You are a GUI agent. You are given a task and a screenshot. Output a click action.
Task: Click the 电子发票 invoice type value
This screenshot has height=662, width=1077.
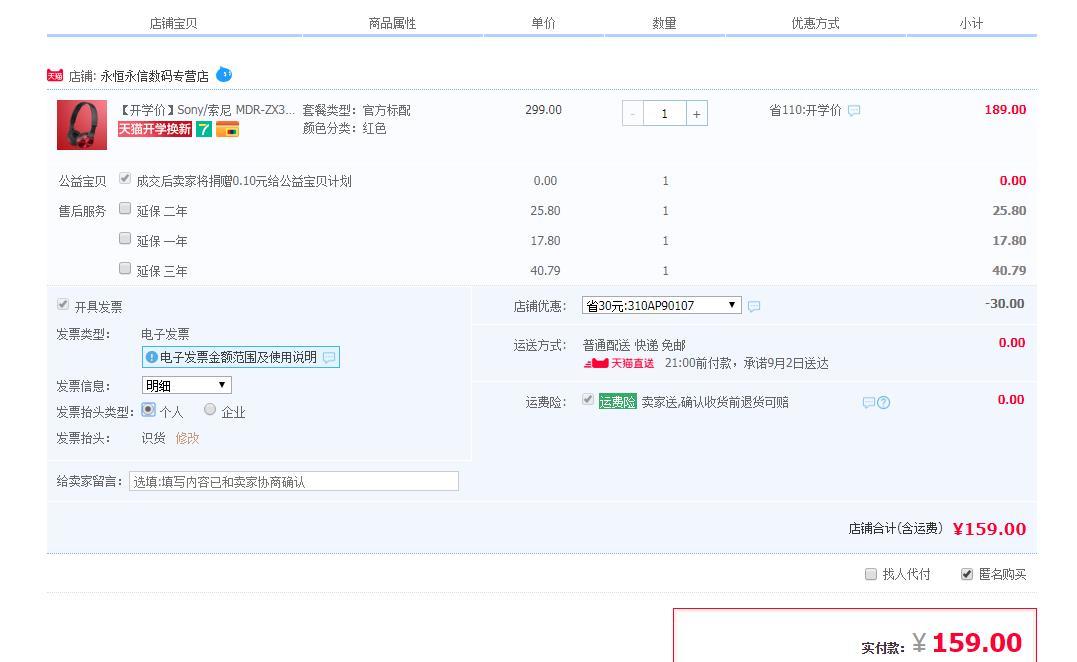(165, 334)
